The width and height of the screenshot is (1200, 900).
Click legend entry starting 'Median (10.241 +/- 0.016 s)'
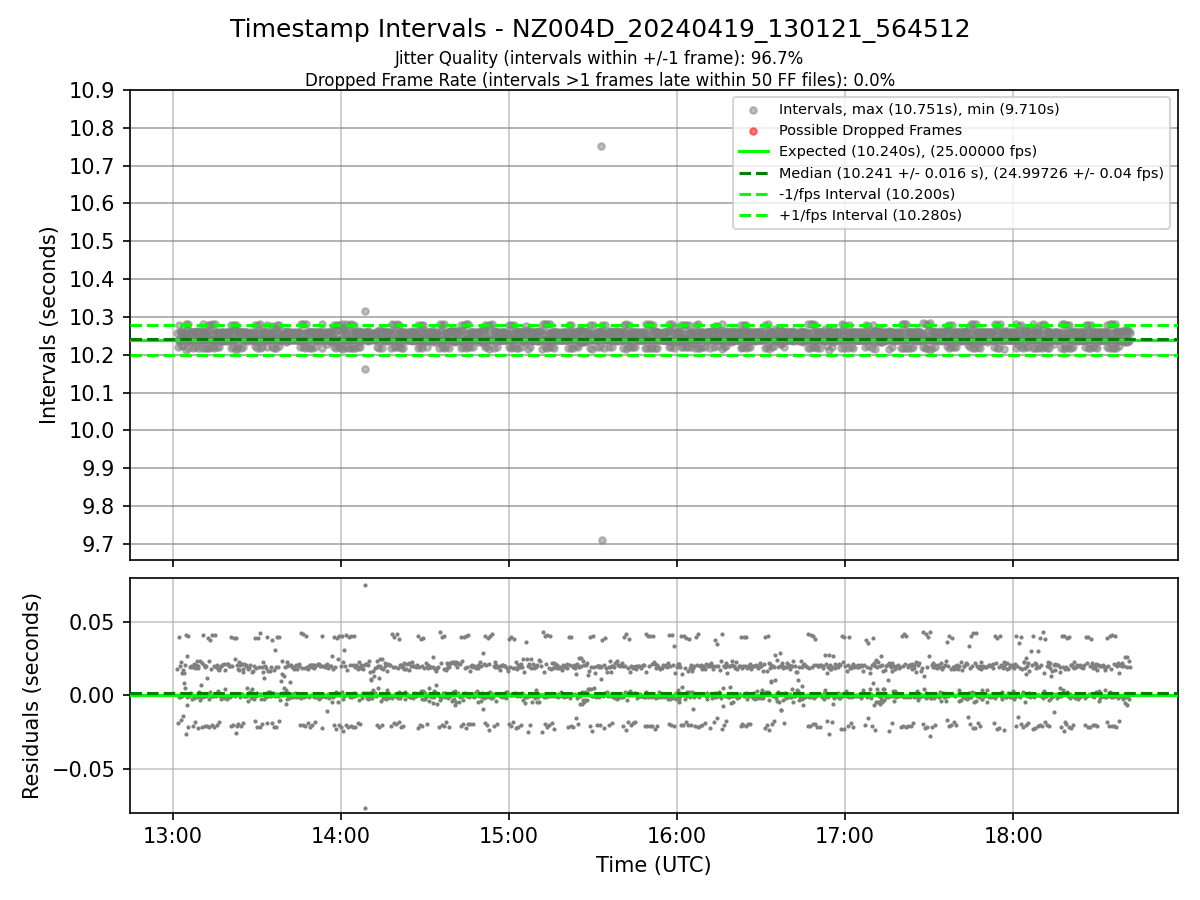click(x=971, y=173)
